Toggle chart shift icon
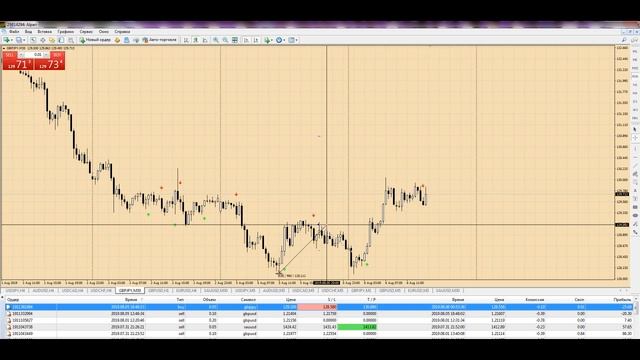The height and width of the screenshot is (360, 640). 256,40
